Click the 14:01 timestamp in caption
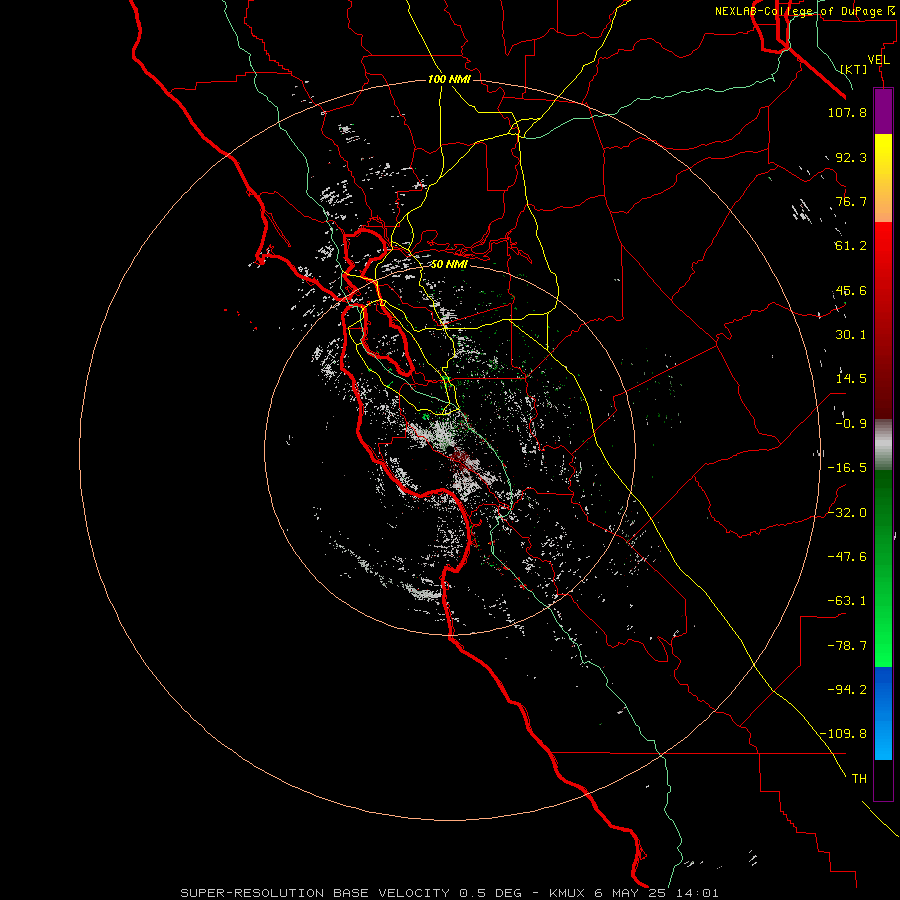 (695, 893)
